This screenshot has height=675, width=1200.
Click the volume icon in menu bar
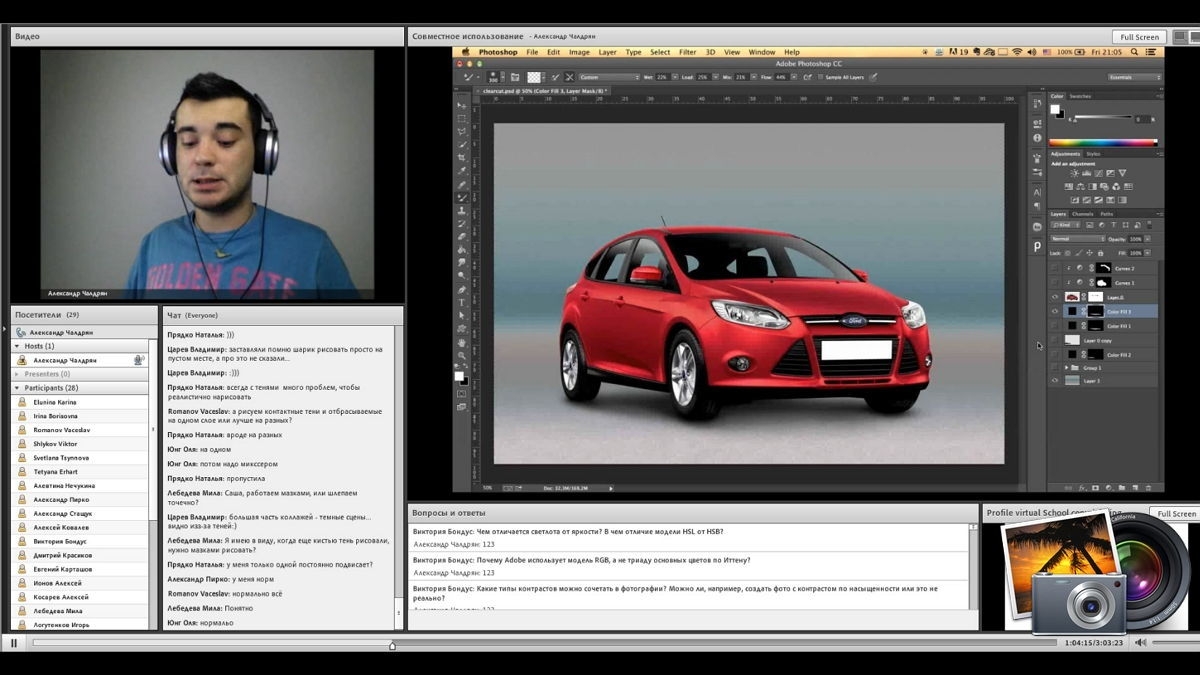click(x=1031, y=52)
